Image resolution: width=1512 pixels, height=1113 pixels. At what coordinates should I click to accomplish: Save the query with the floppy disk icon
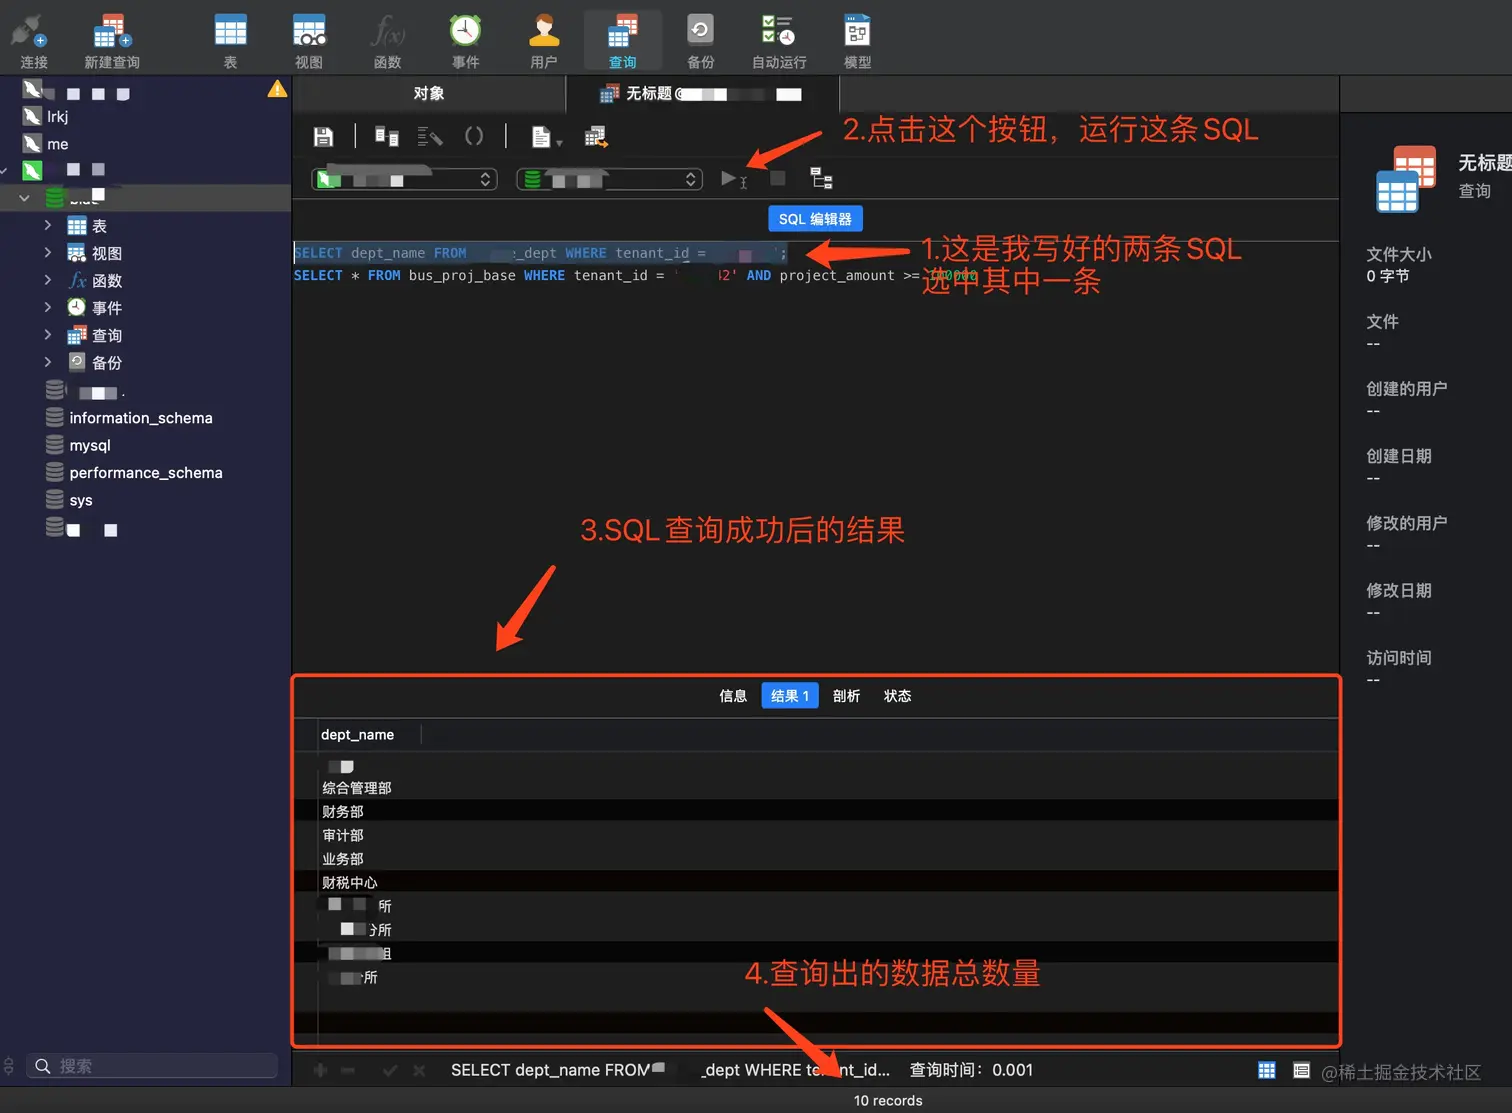(323, 136)
